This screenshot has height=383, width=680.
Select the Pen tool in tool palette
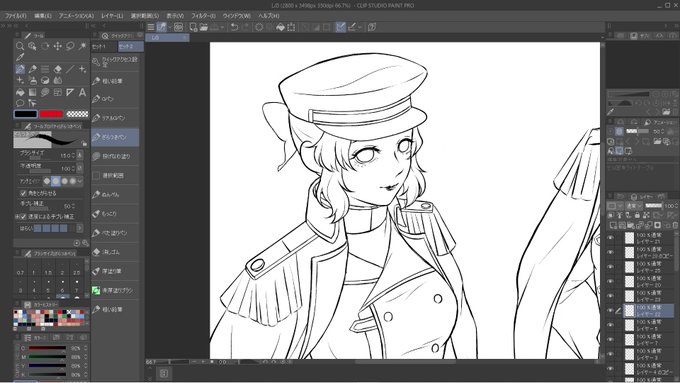coord(20,69)
